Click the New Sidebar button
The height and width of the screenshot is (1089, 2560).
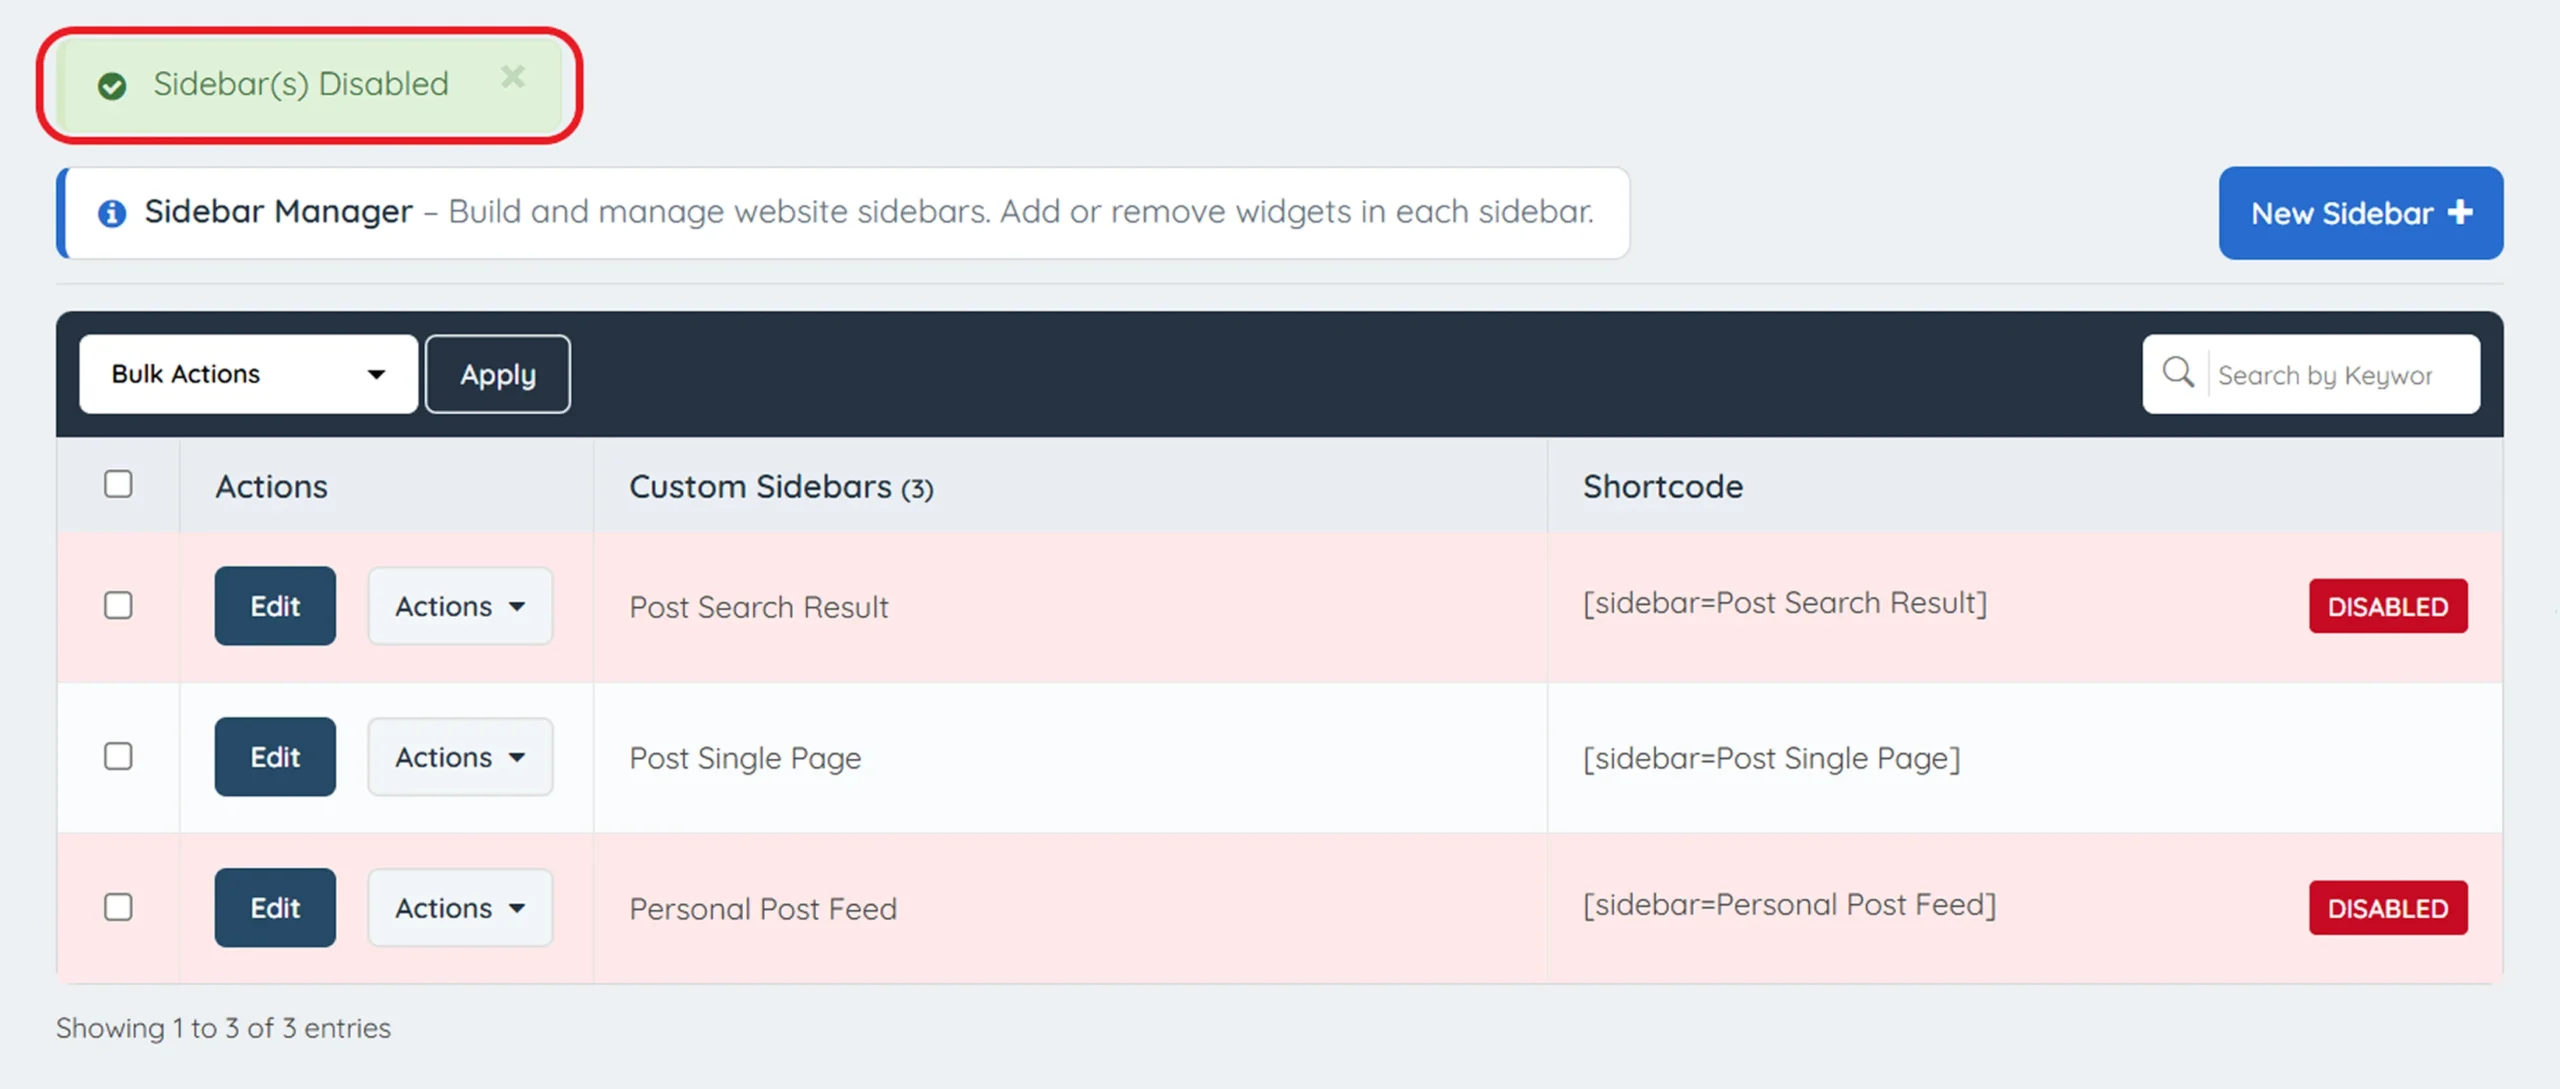[2360, 212]
